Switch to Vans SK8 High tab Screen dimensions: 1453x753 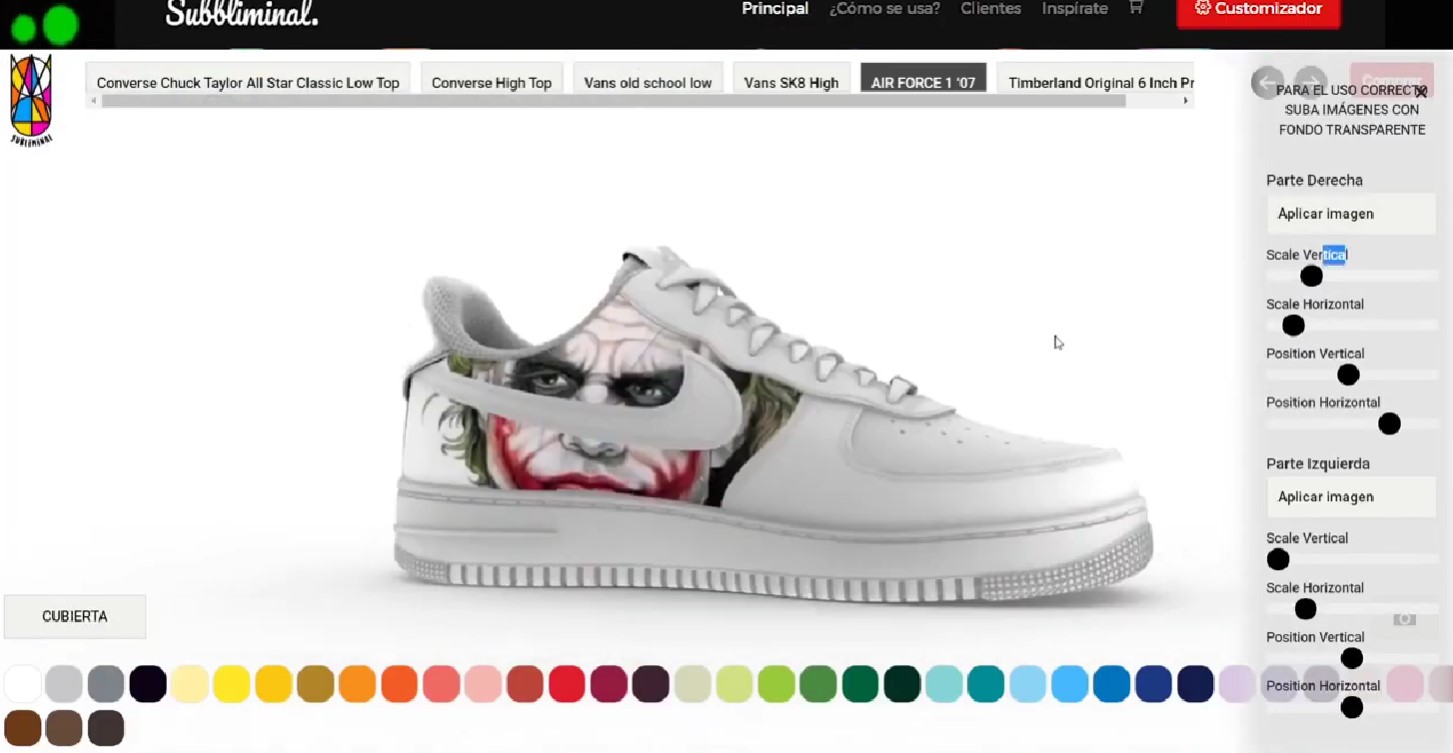tap(791, 83)
